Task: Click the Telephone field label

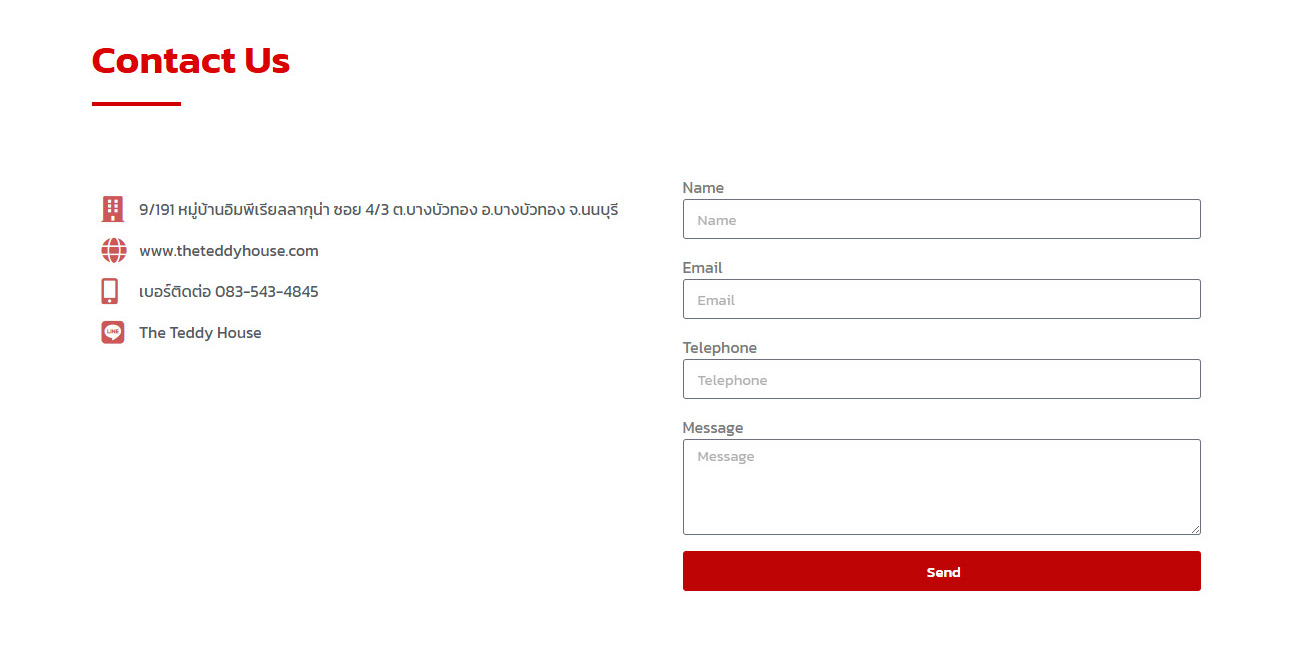Action: point(719,348)
